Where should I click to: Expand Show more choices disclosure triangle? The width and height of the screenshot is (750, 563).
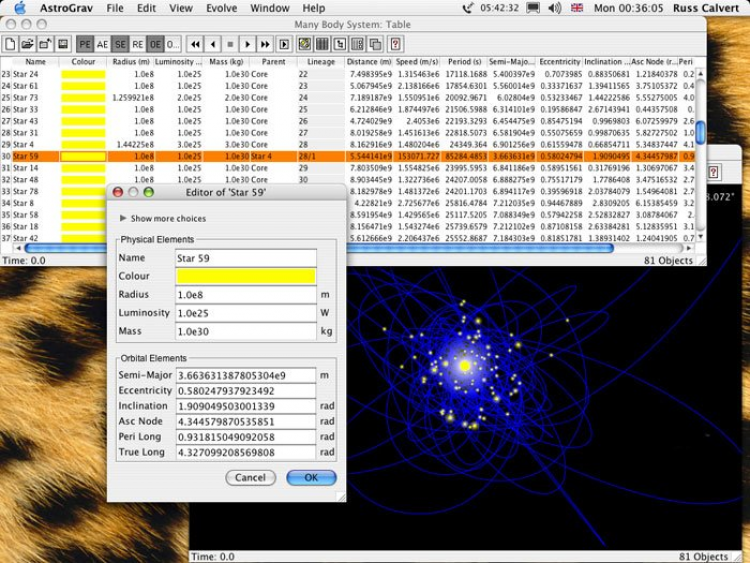[x=123, y=218]
